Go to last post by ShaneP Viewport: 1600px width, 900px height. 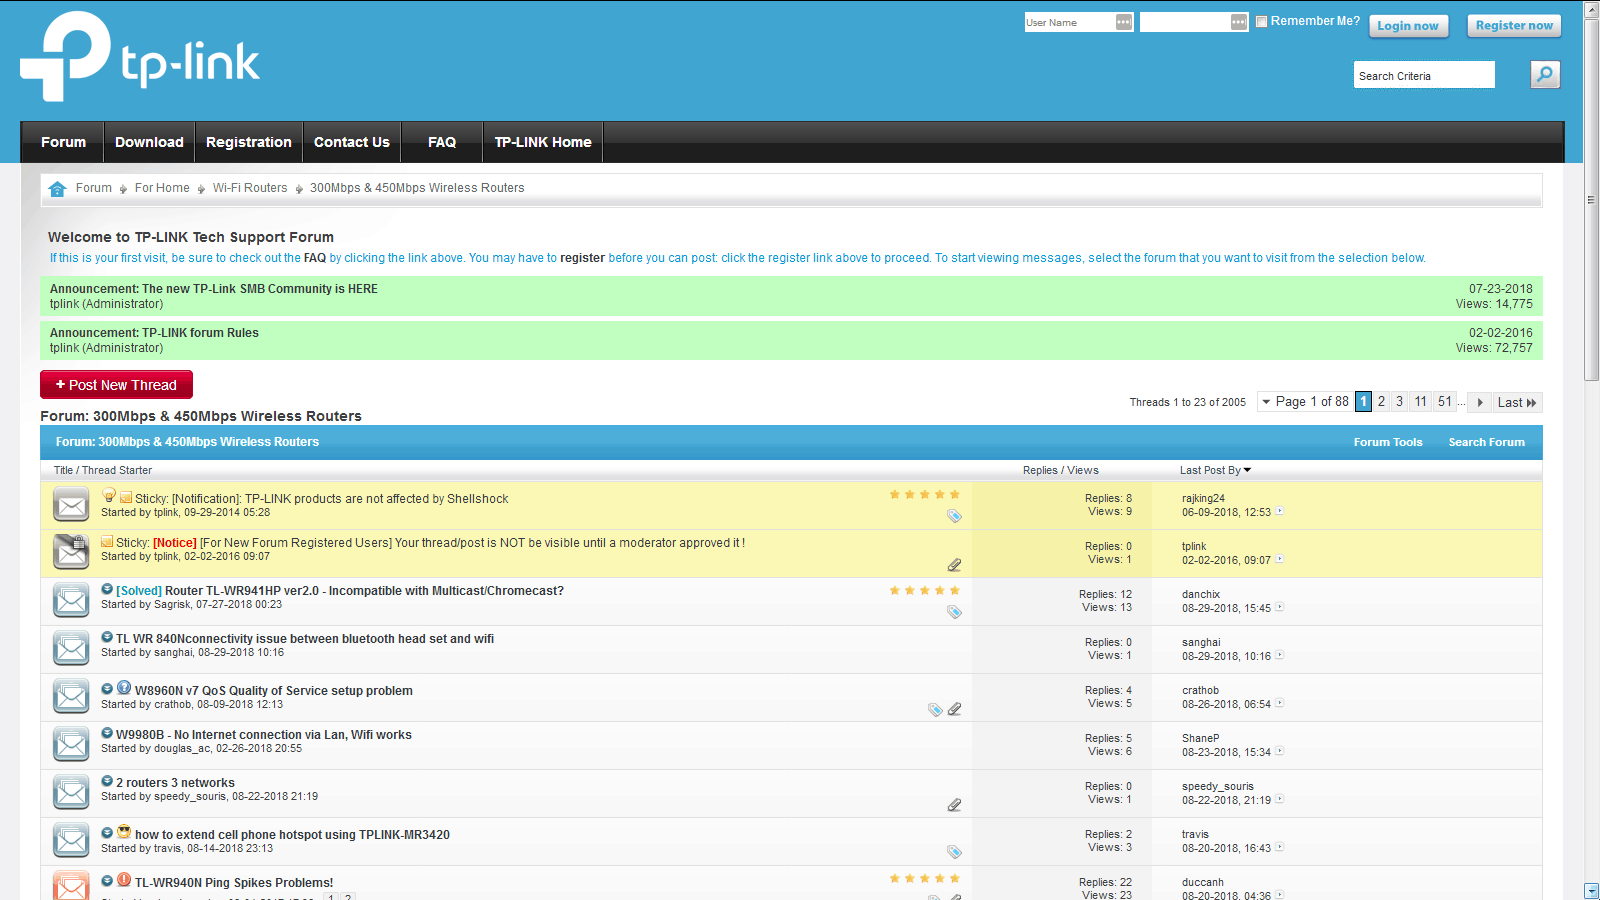click(1279, 751)
